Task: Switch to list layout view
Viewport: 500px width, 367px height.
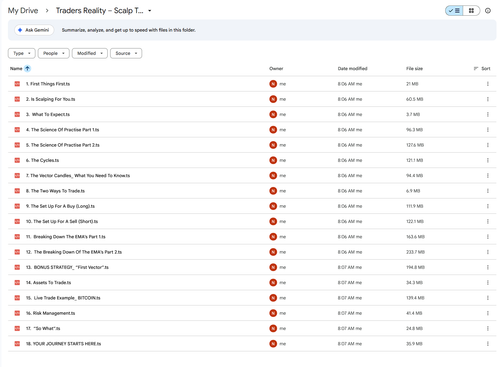Action: (455, 11)
